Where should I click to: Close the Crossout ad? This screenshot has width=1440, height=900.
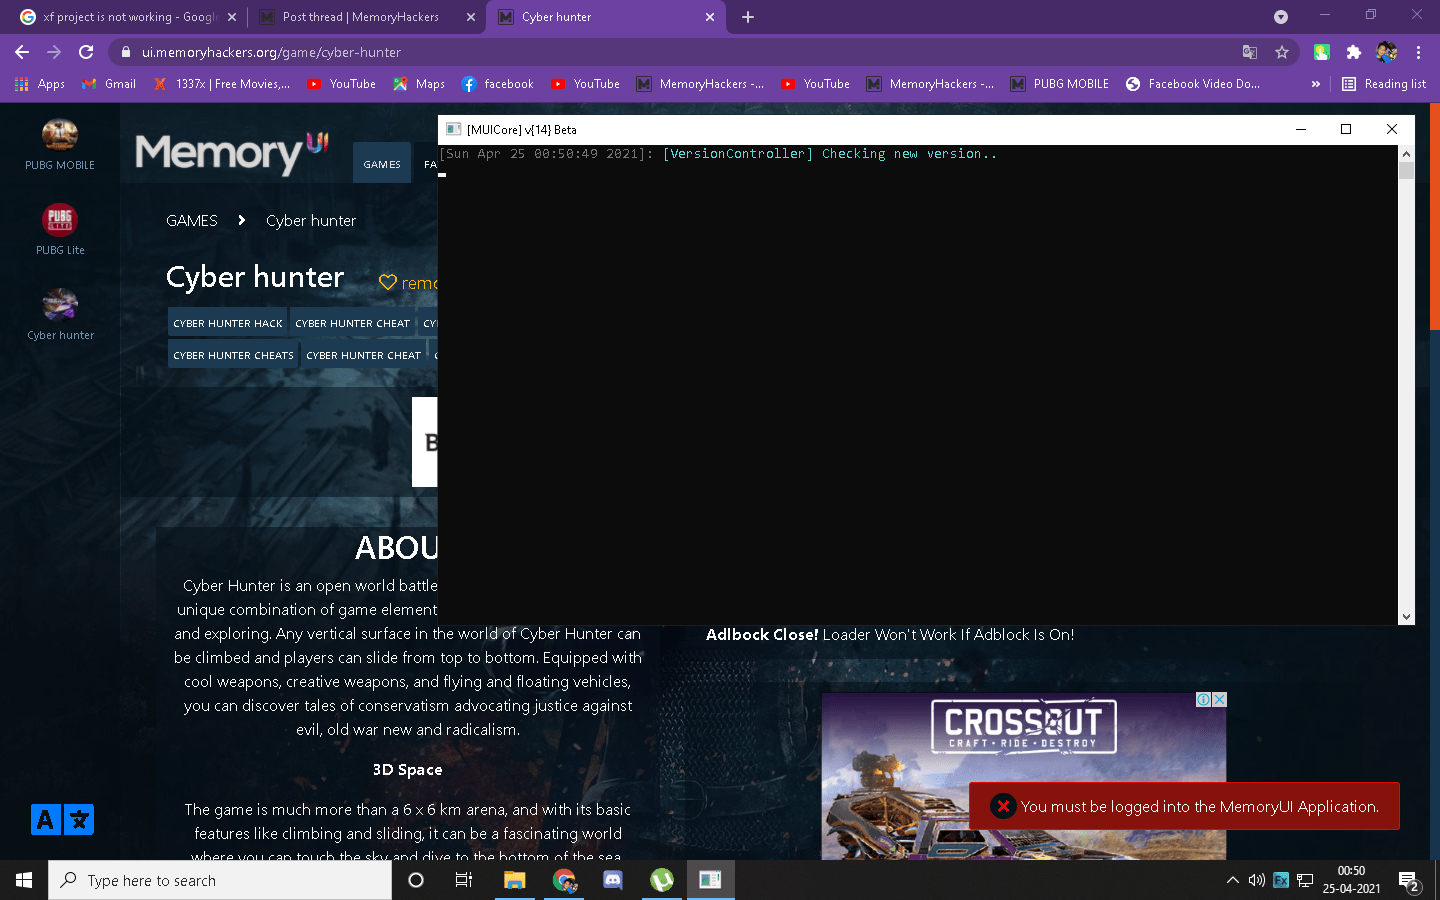coord(1219,700)
